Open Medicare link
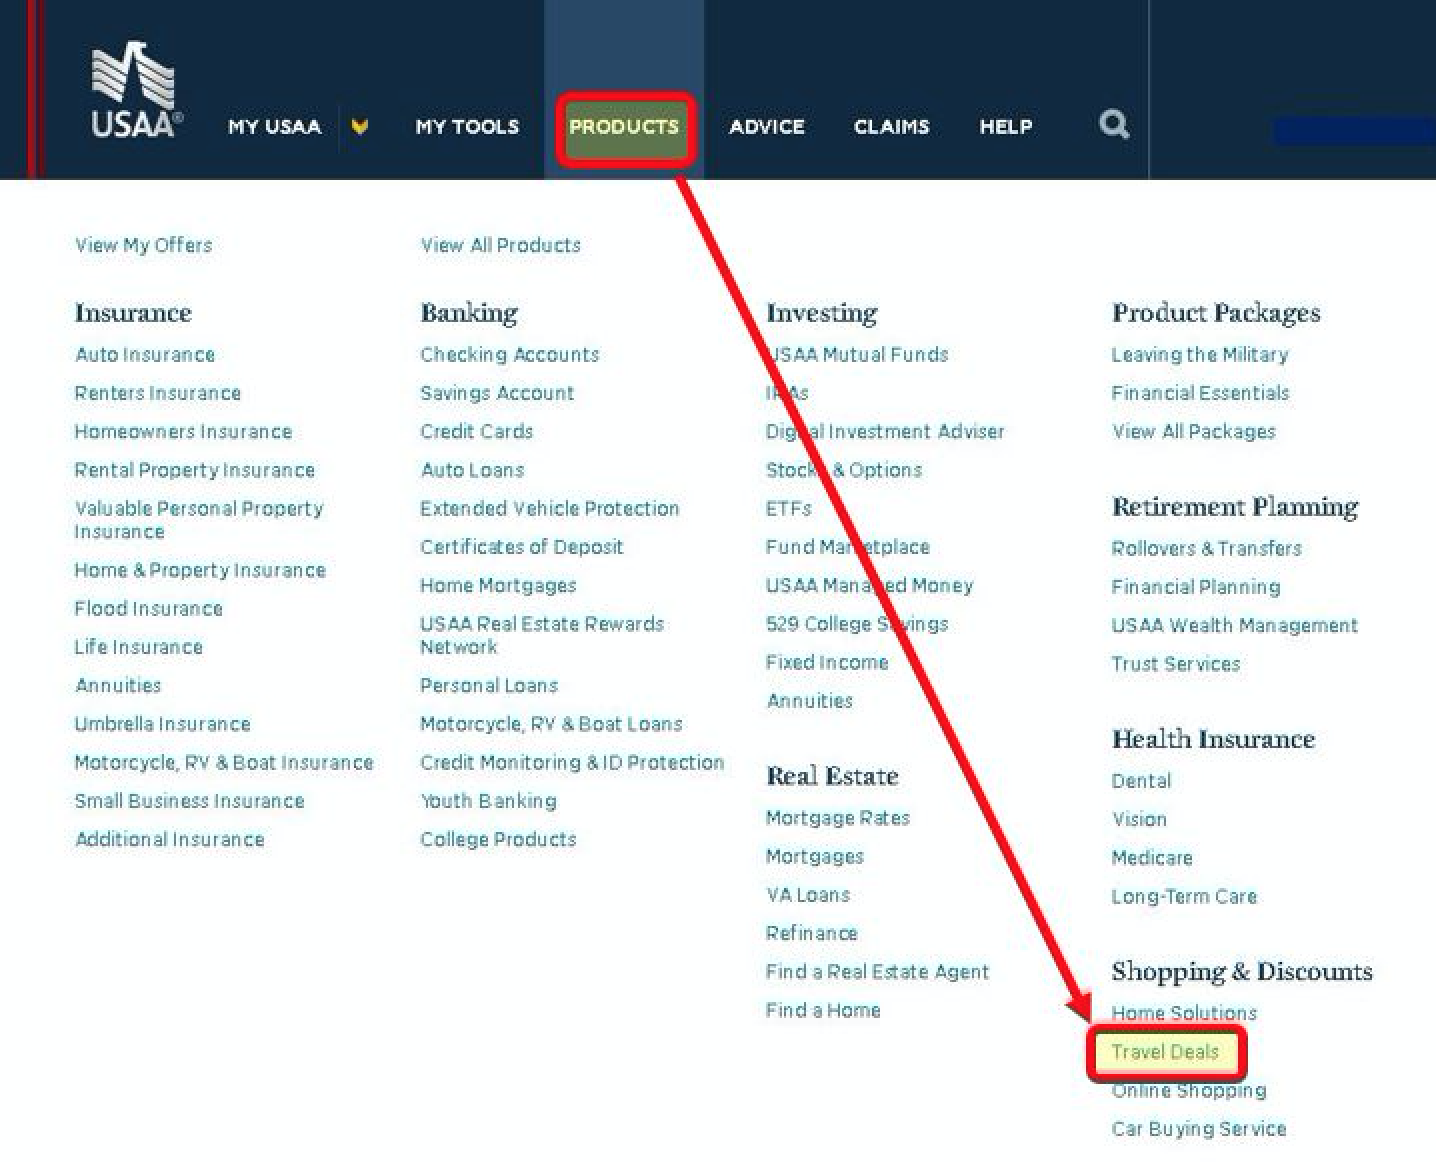This screenshot has width=1436, height=1162. (1153, 858)
